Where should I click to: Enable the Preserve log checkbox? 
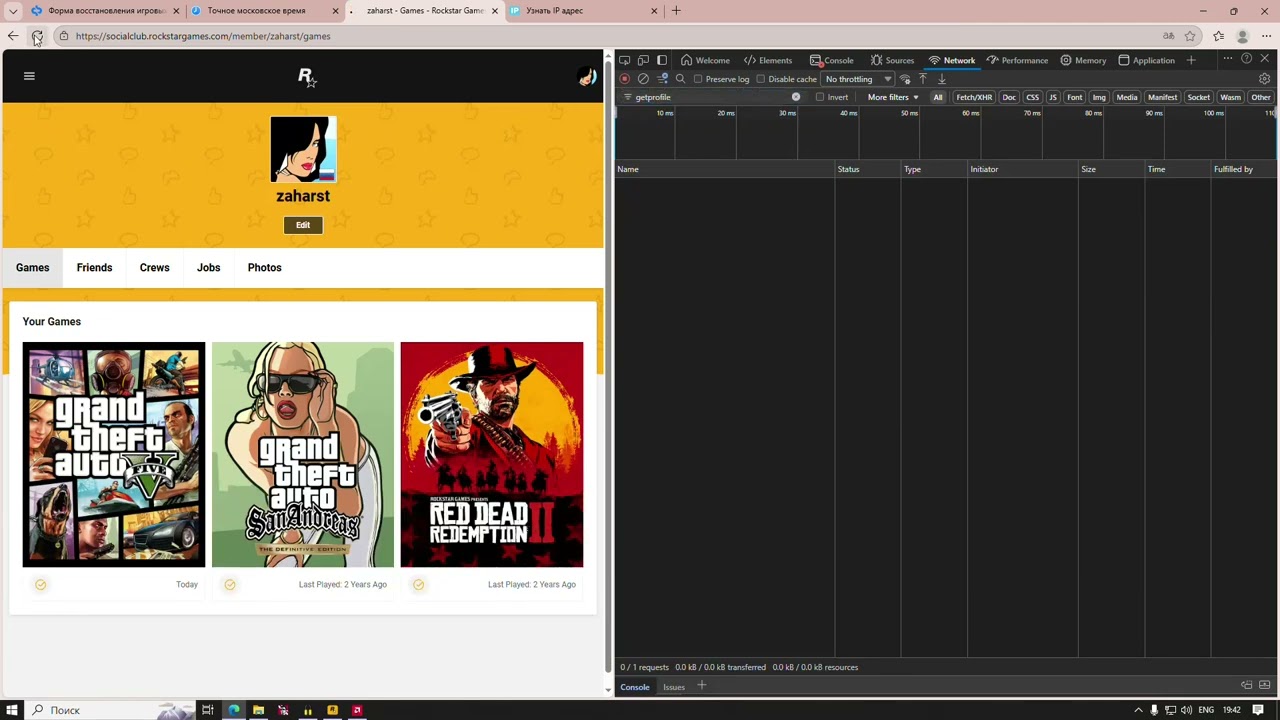698,79
